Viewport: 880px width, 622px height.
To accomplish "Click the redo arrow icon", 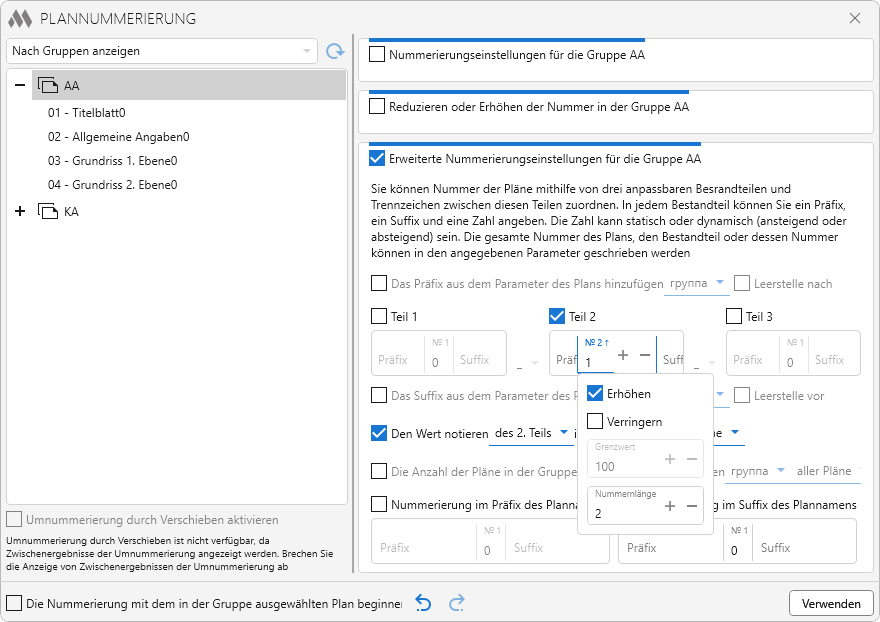I will pos(457,603).
